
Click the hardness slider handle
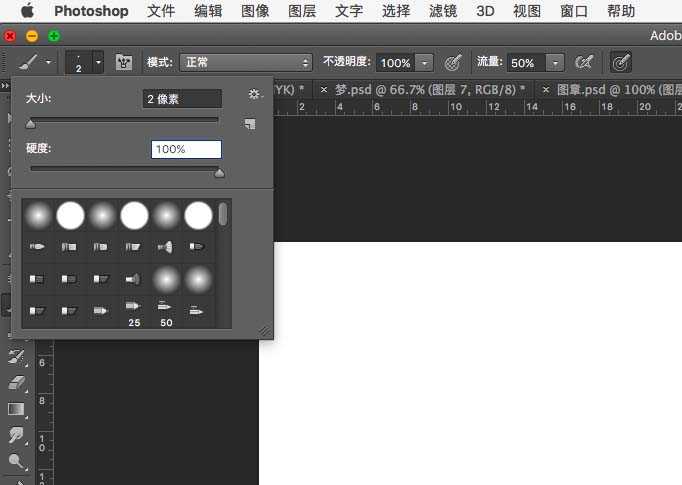coord(220,173)
